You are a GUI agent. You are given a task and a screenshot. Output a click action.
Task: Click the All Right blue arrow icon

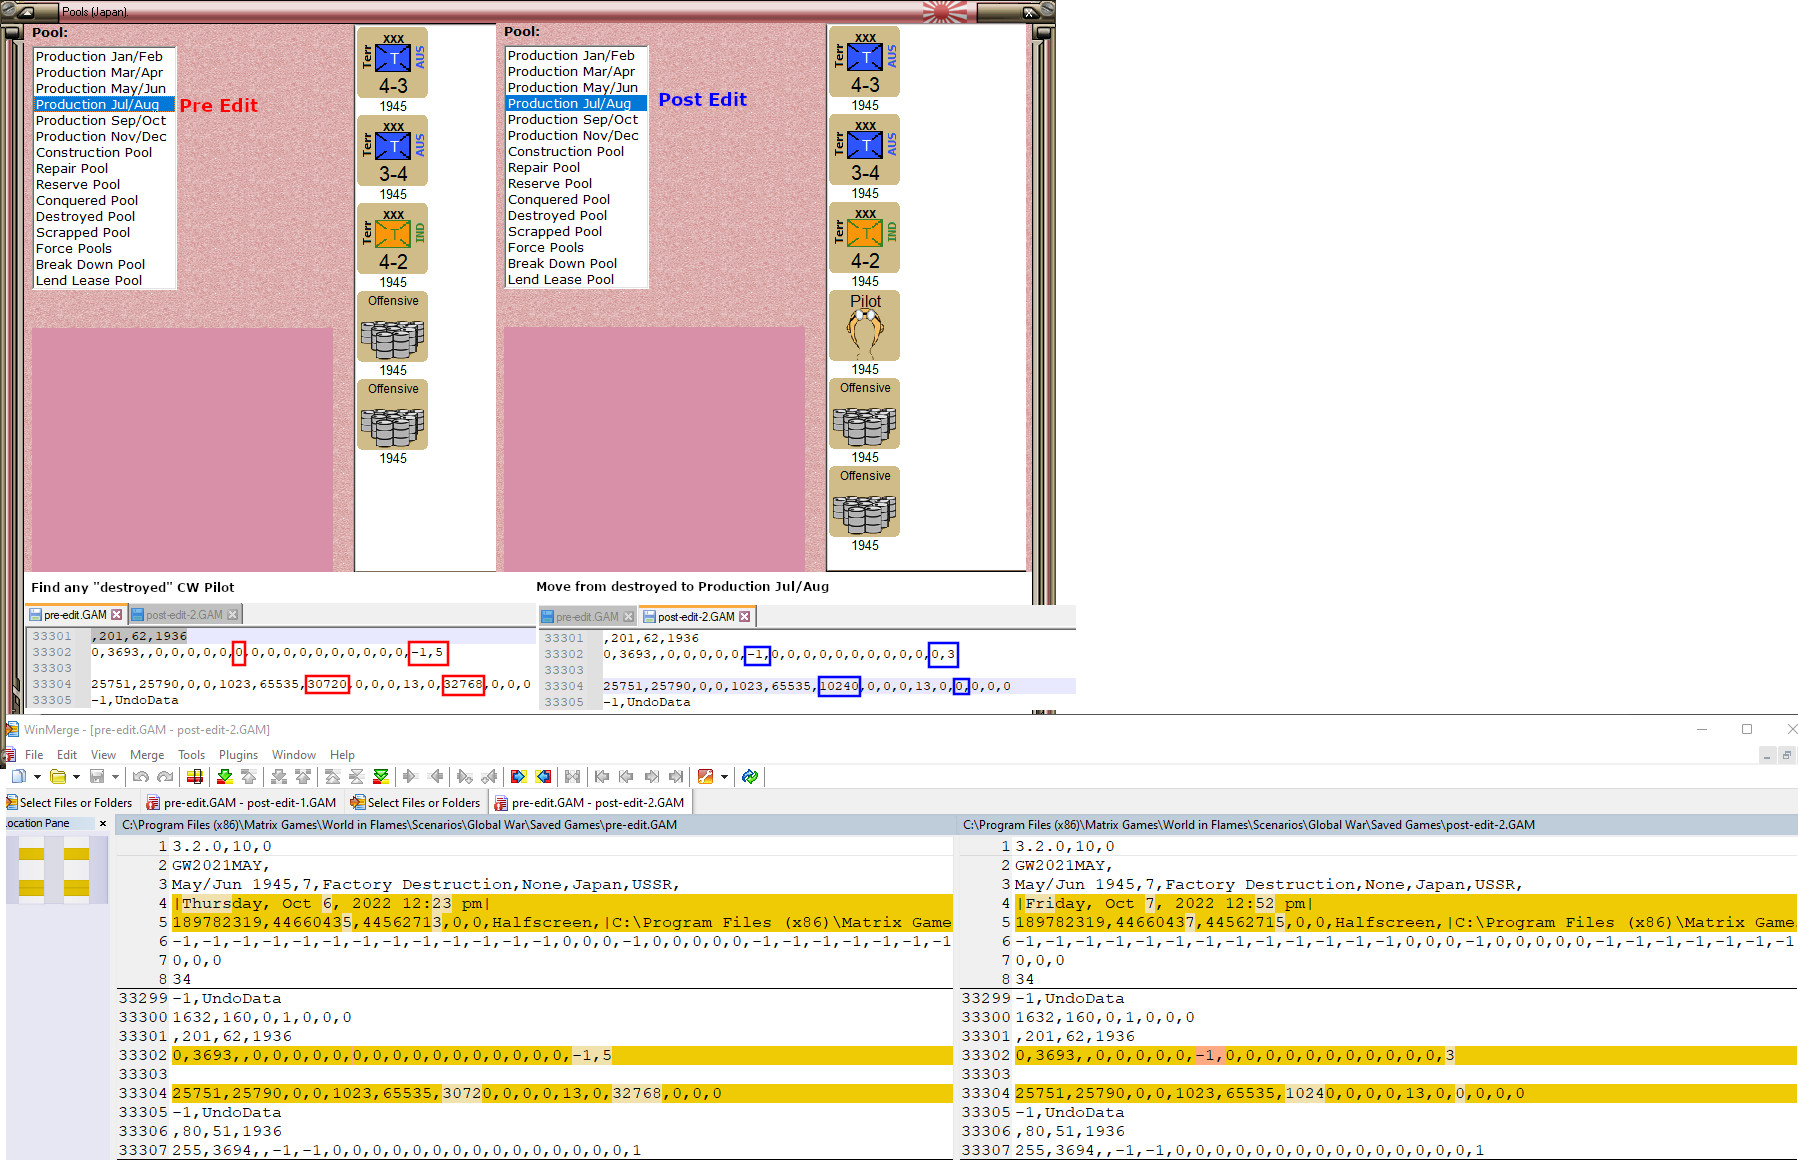tap(518, 776)
